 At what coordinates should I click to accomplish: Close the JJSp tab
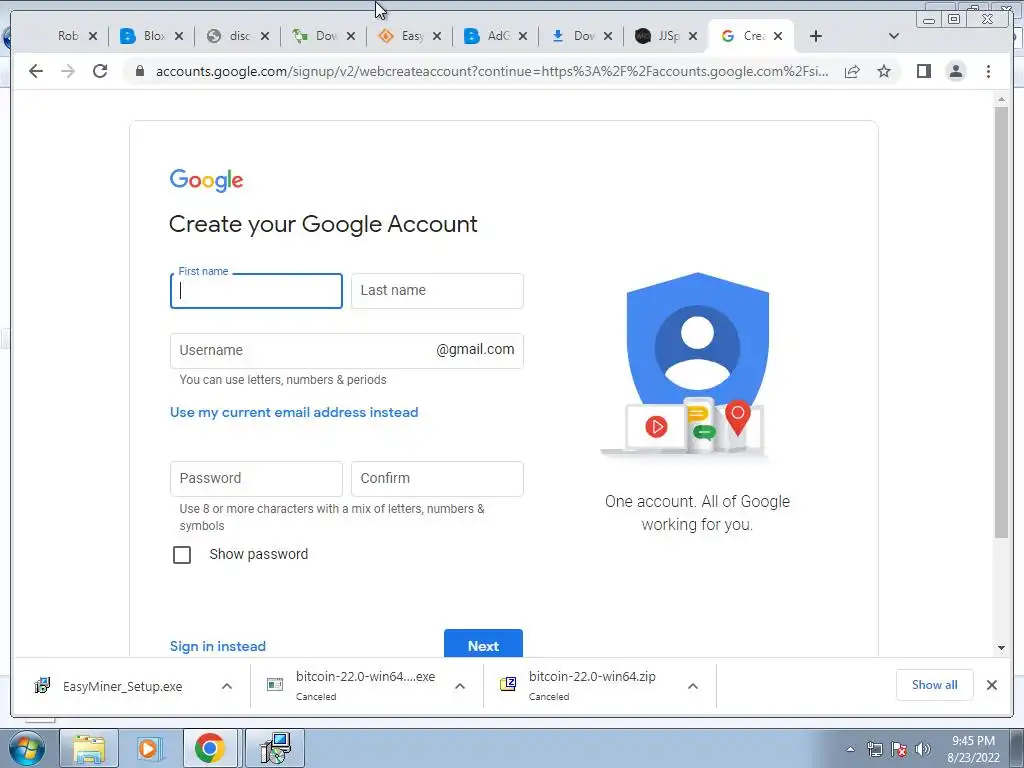coord(693,36)
